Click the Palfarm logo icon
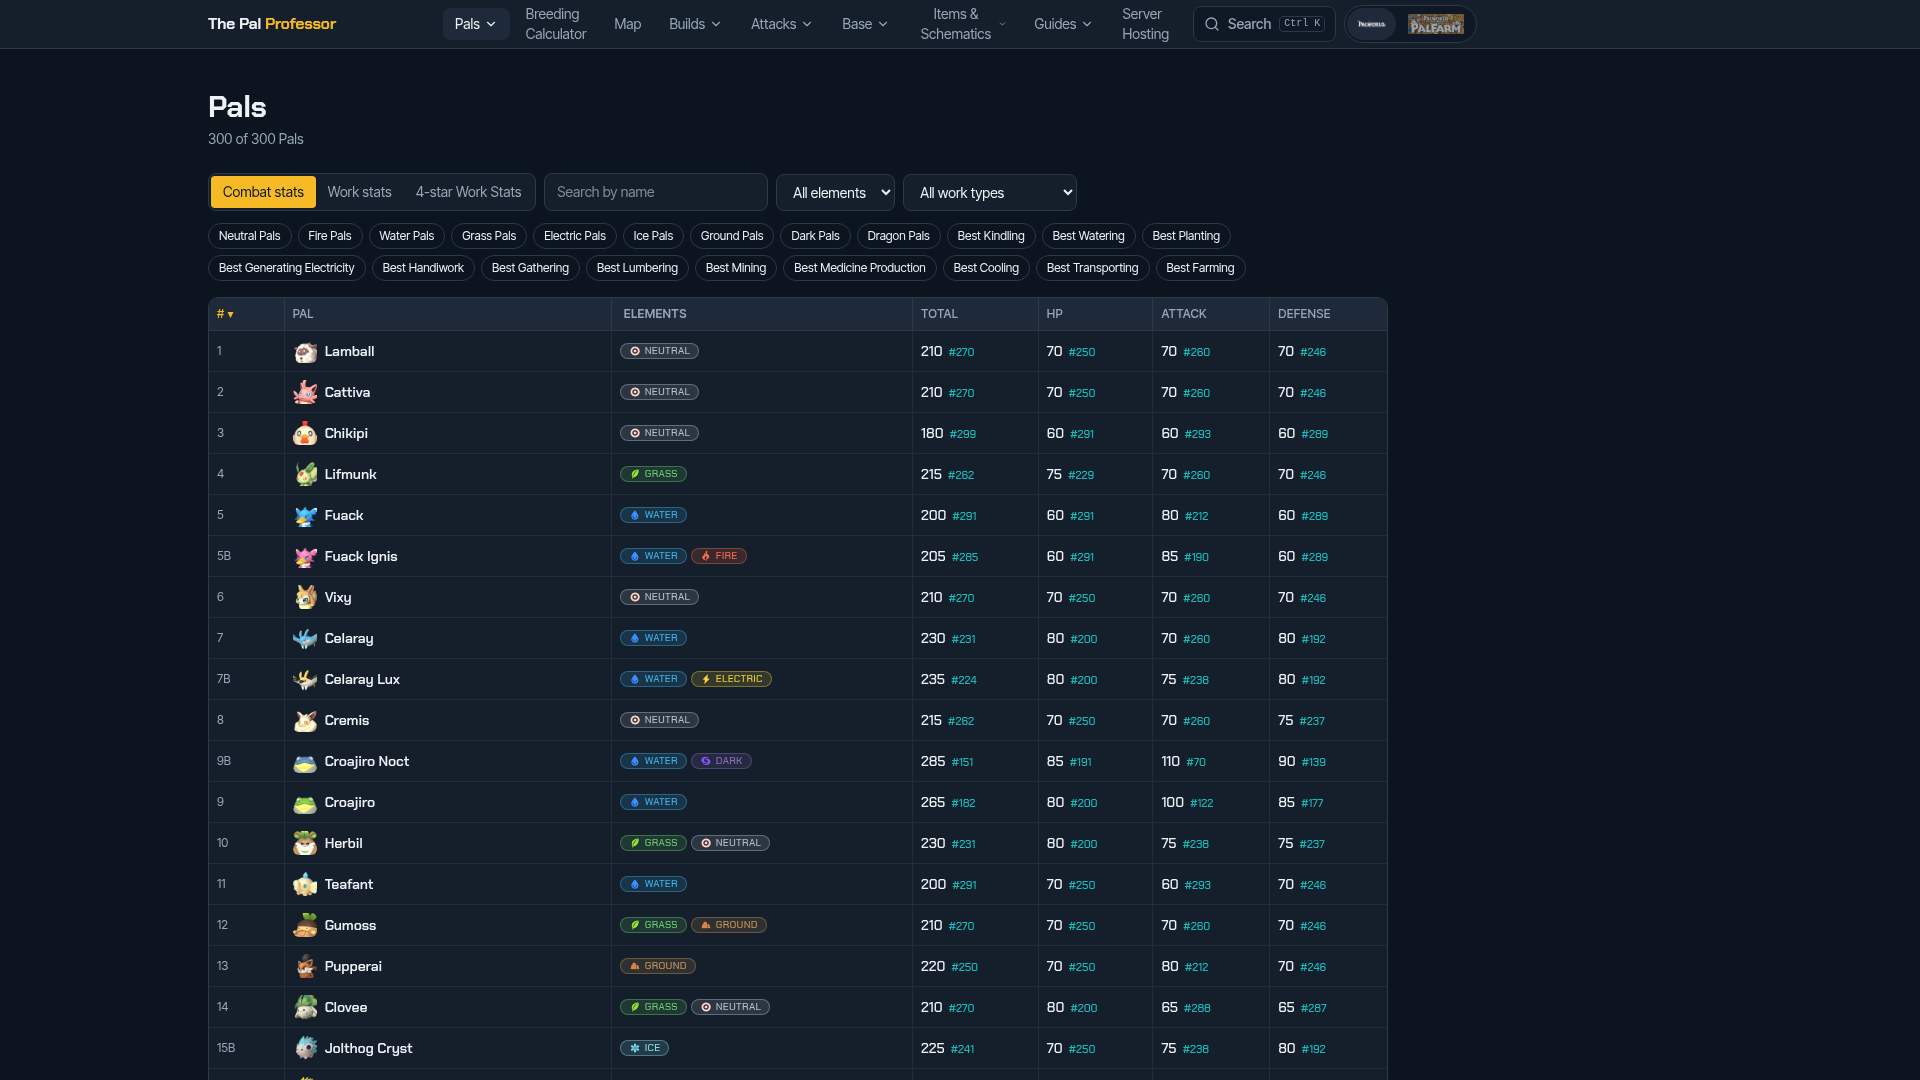Image resolution: width=1920 pixels, height=1080 pixels. [1436, 24]
